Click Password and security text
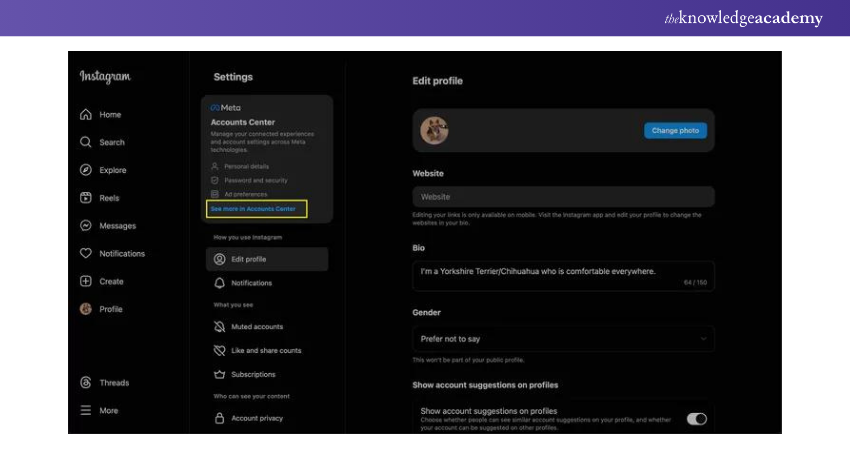This screenshot has height=450, width=850. click(x=256, y=180)
